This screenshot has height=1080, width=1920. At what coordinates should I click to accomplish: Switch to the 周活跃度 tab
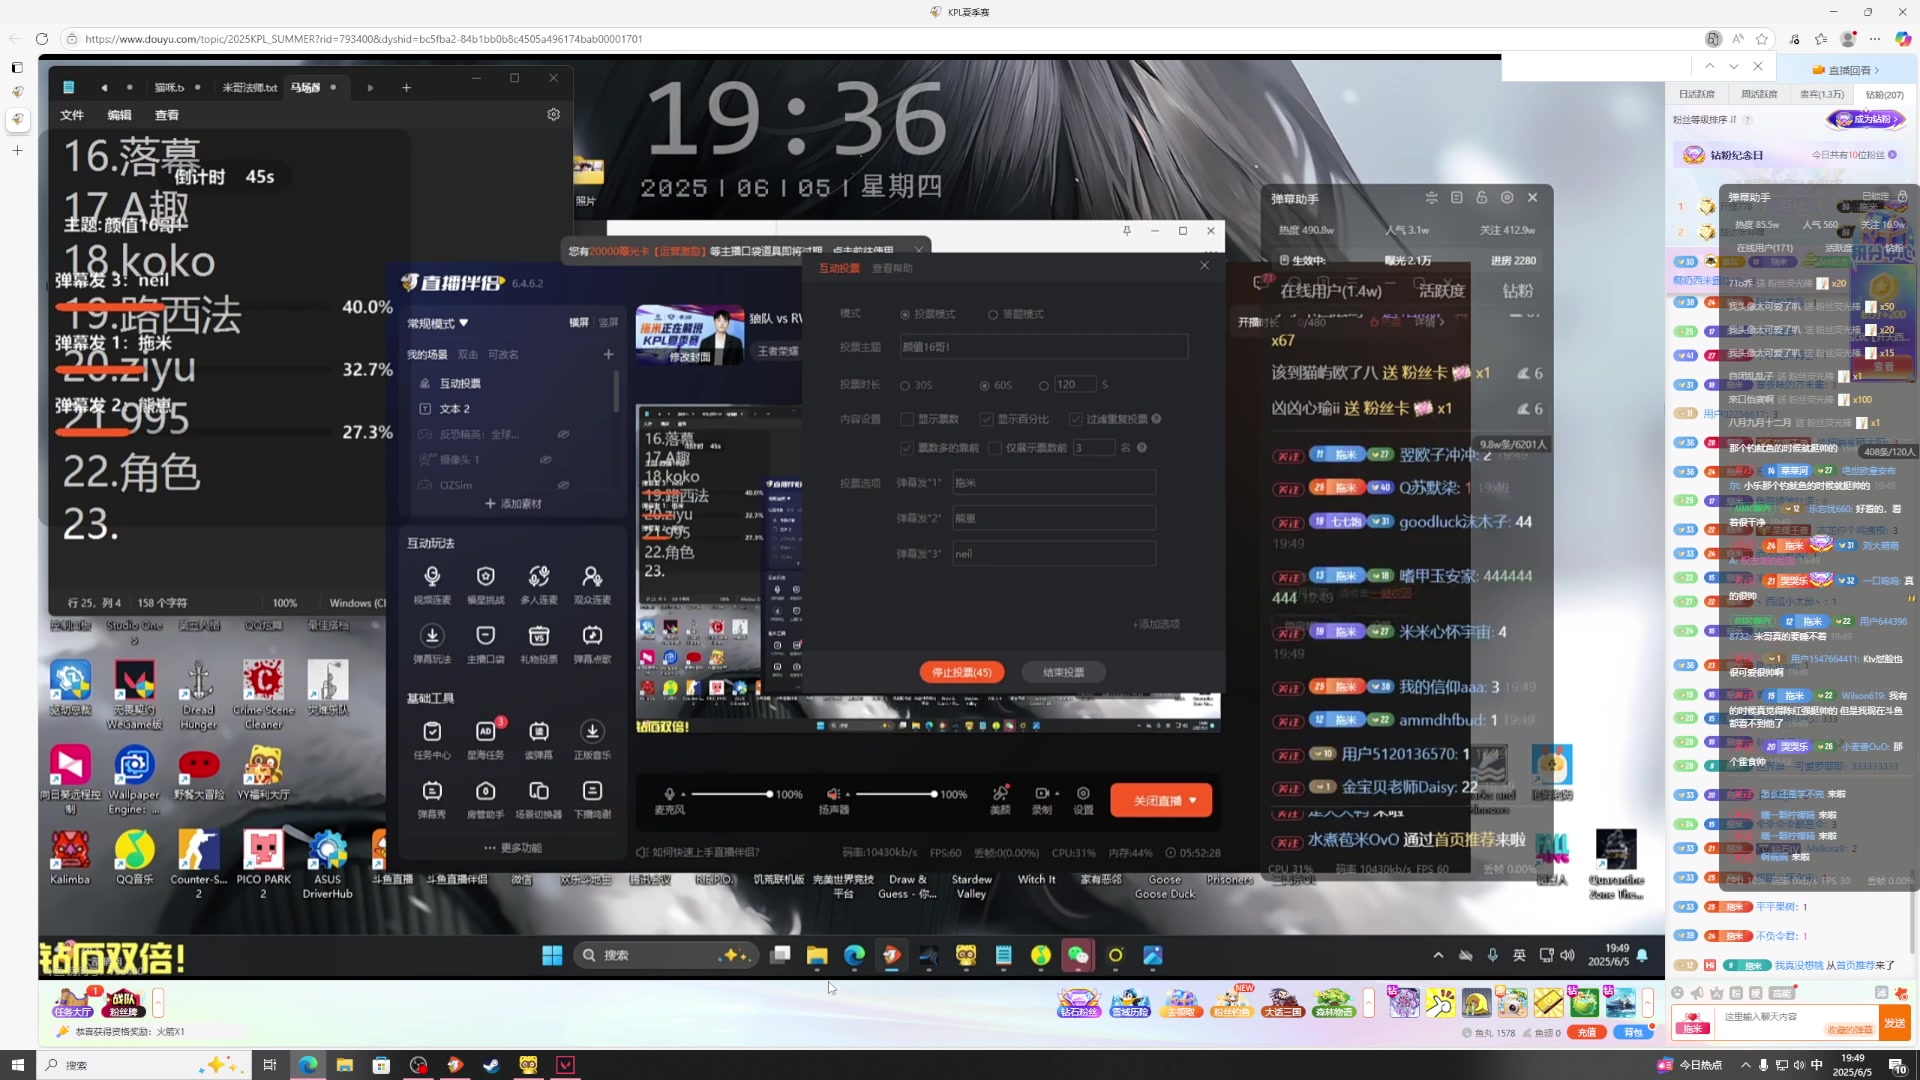point(1759,94)
